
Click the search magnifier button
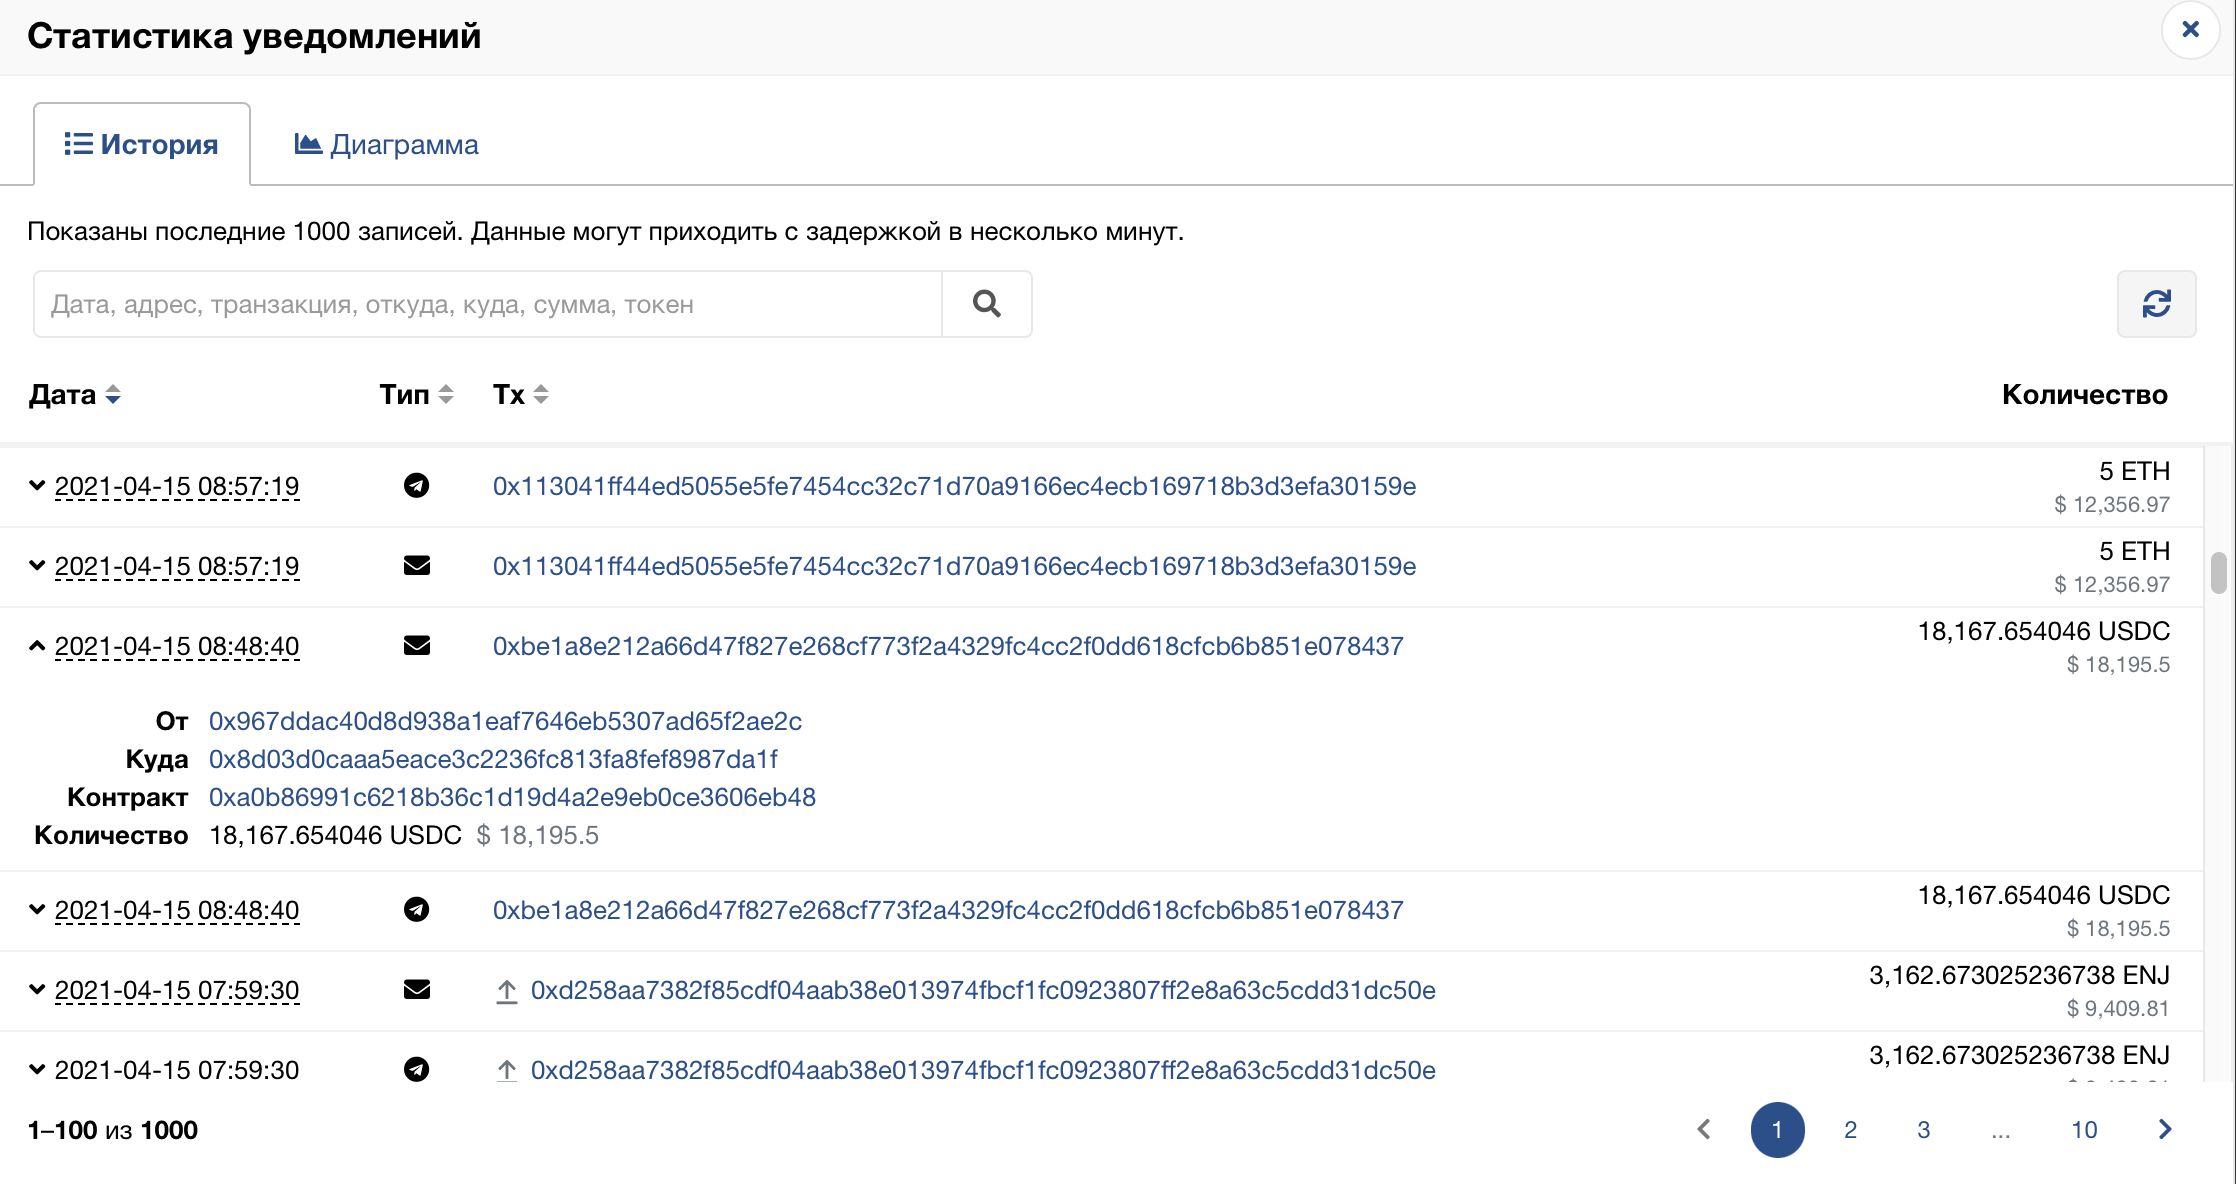[x=986, y=304]
